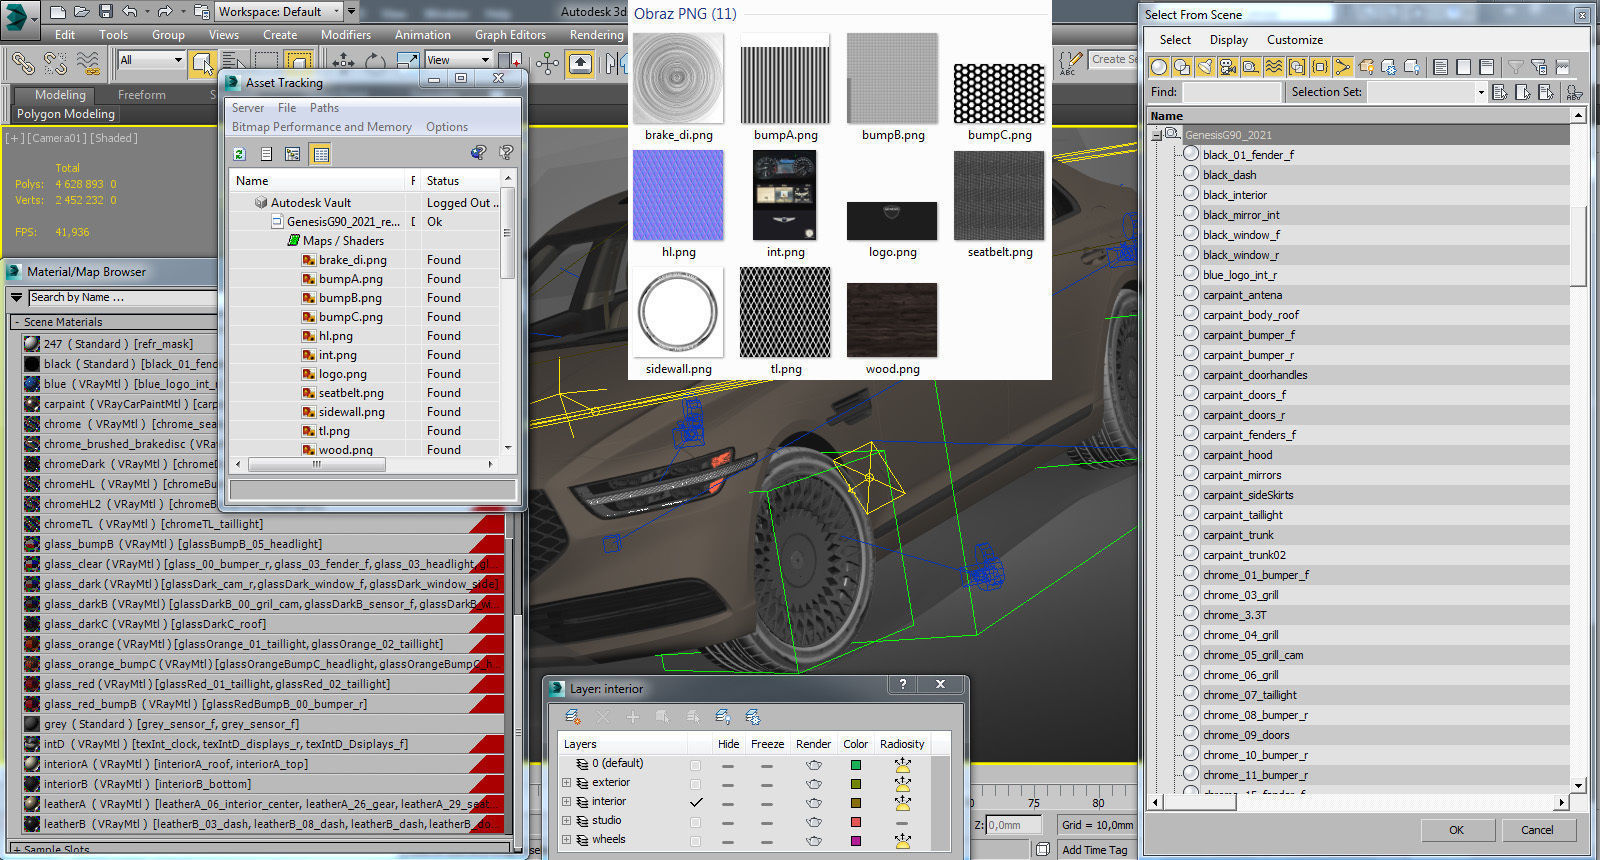Toggle Display Cameras filter in Select From Scene
Viewport: 1600px width, 860px height.
coord(1228,67)
